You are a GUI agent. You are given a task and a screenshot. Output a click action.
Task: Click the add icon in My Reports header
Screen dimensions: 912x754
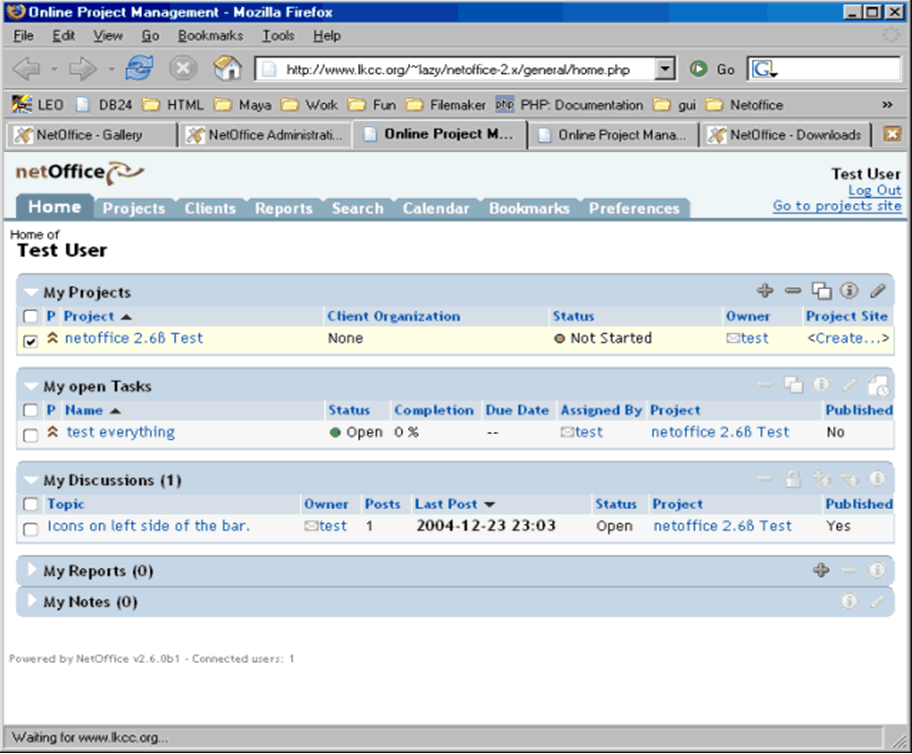[821, 570]
